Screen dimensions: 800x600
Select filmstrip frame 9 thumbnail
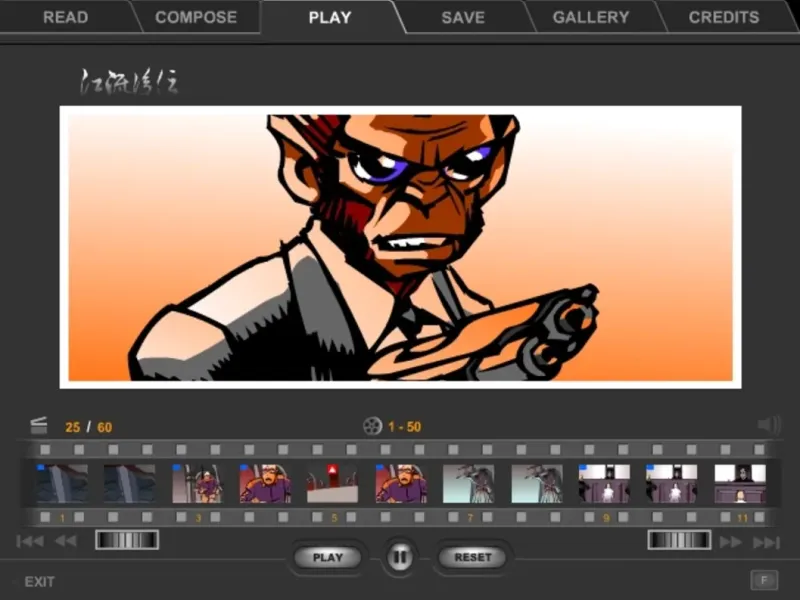(x=604, y=484)
